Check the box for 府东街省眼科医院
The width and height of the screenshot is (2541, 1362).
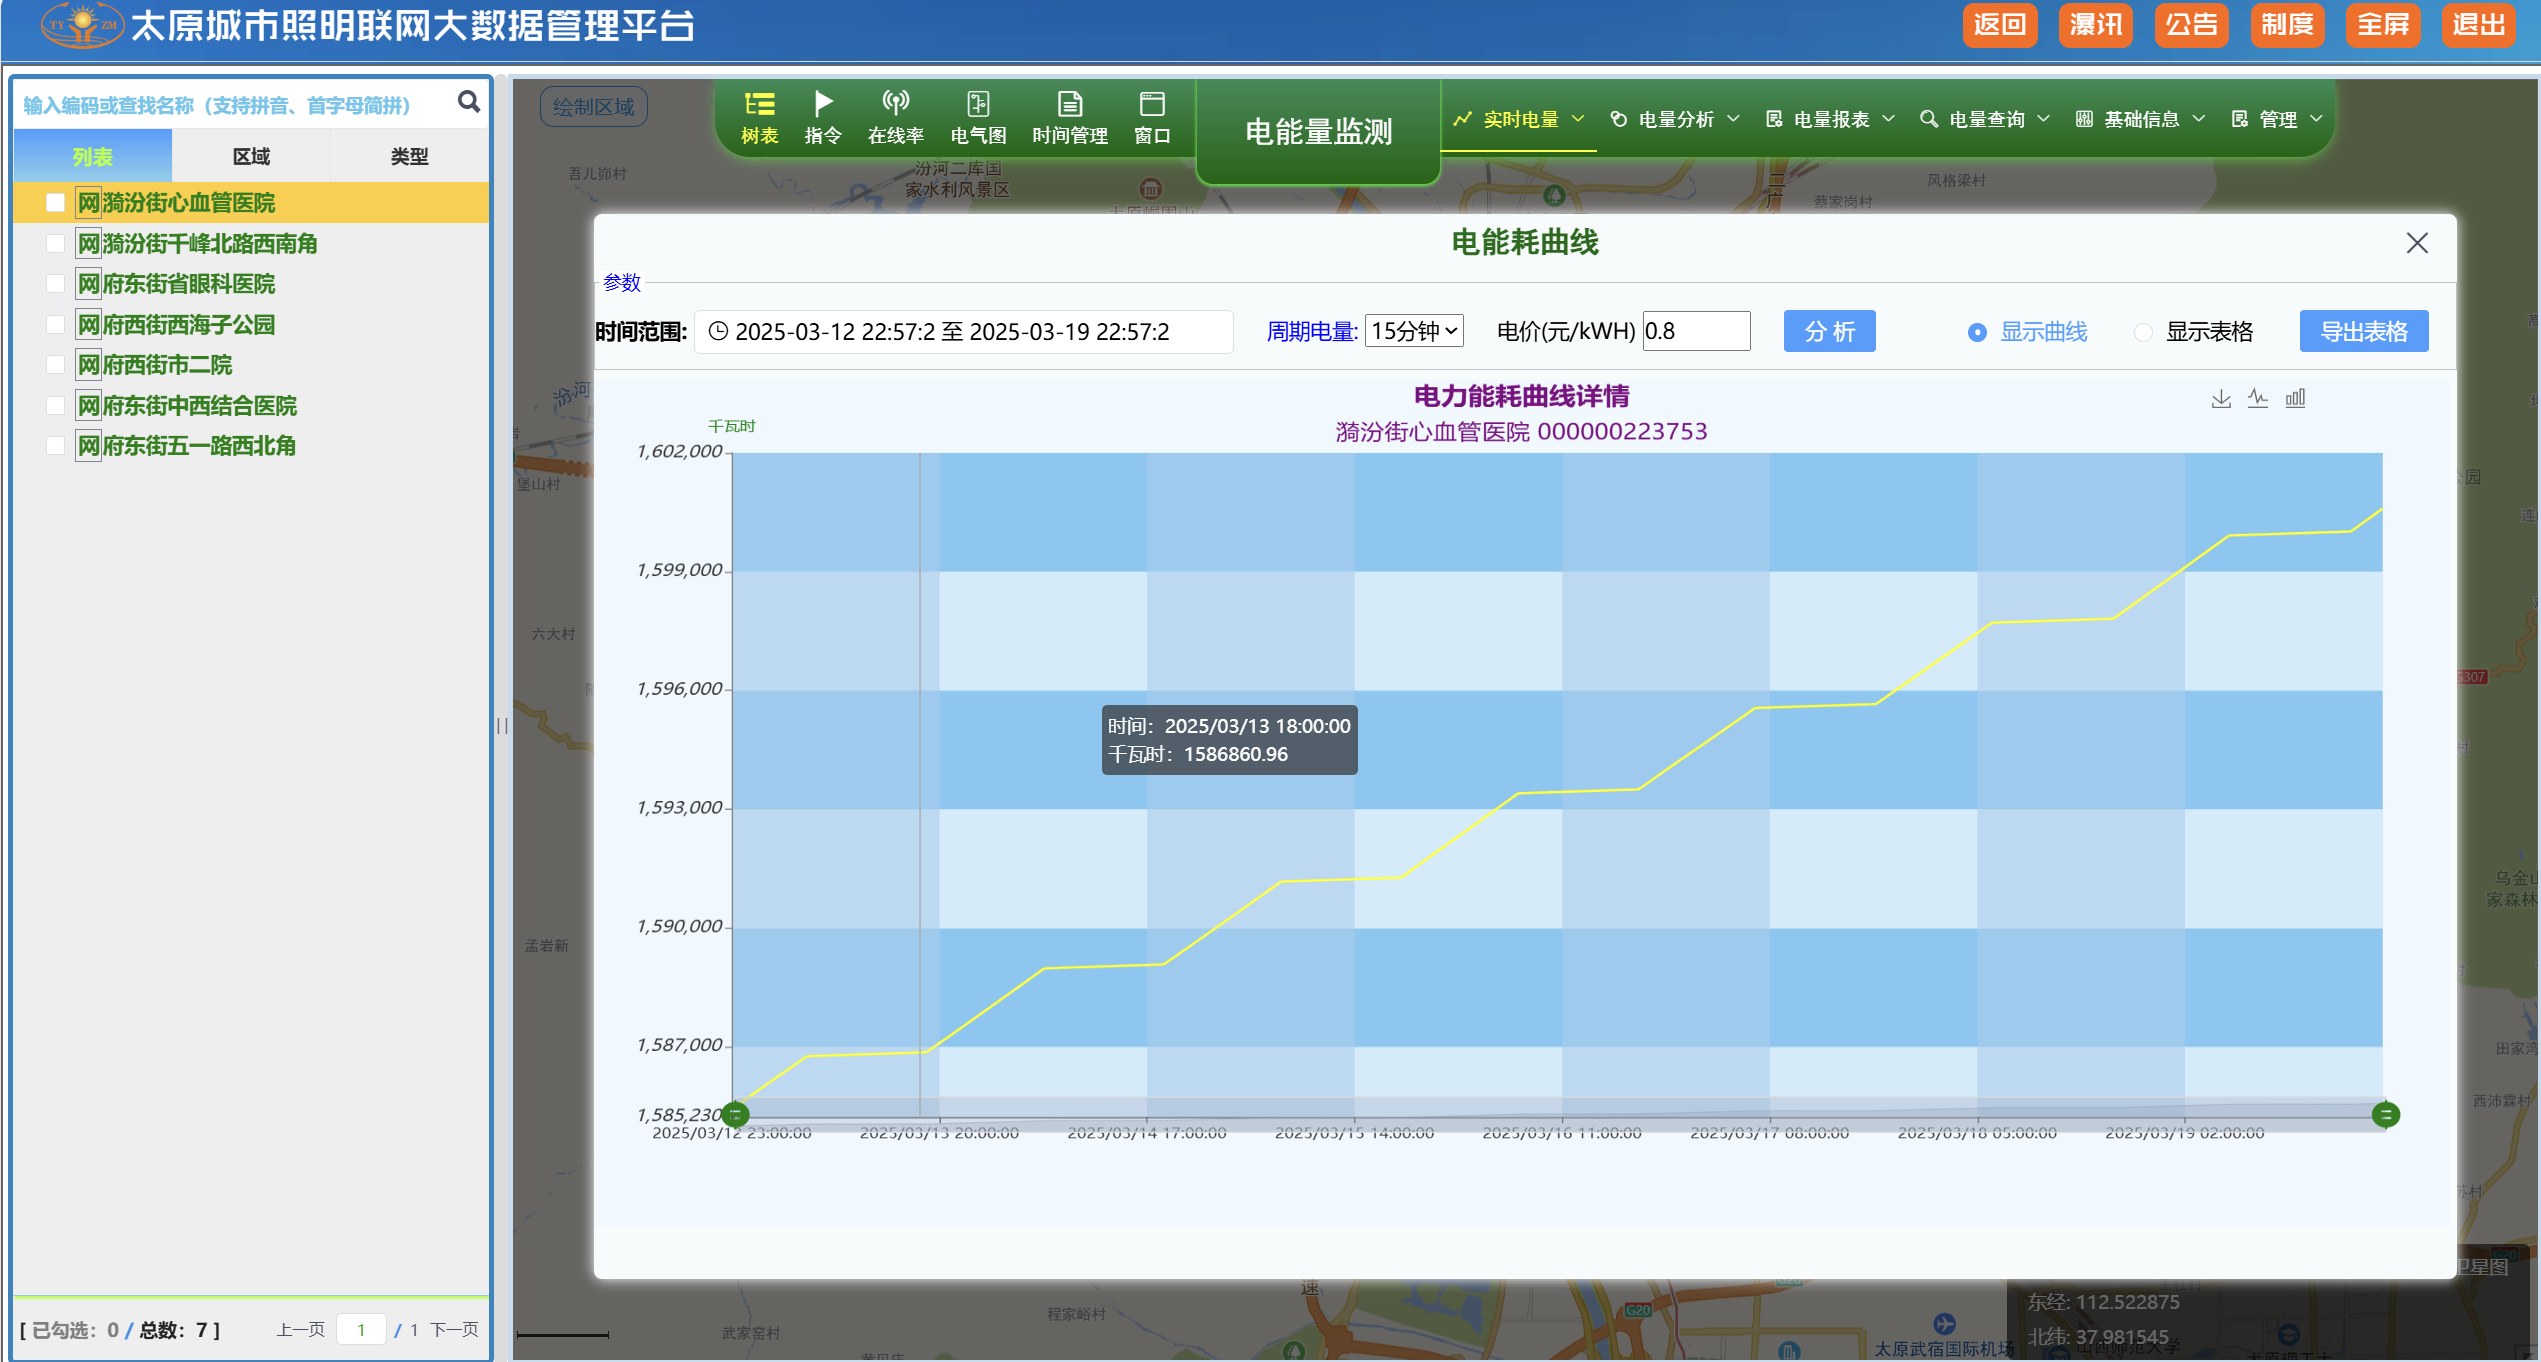point(56,284)
